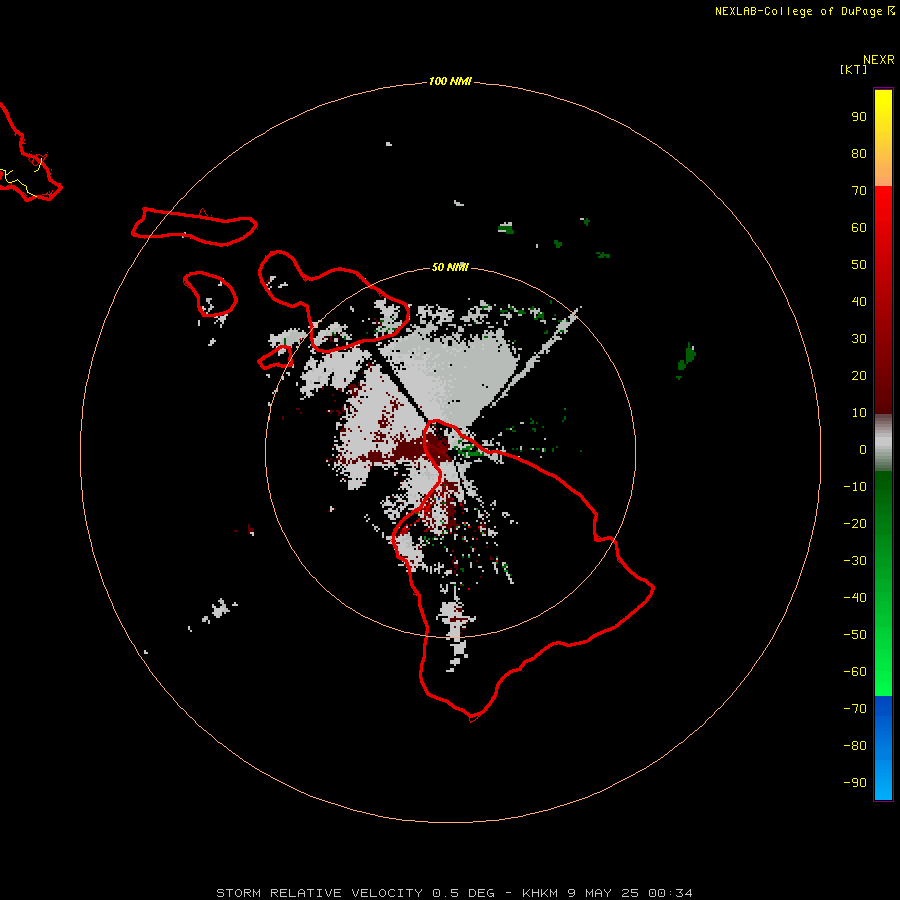Click the bright red segment of color bar

coord(883,207)
